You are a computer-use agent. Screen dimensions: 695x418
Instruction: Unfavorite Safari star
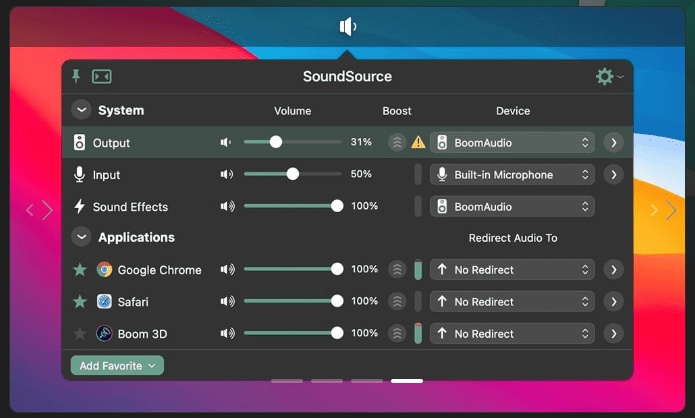coord(80,301)
